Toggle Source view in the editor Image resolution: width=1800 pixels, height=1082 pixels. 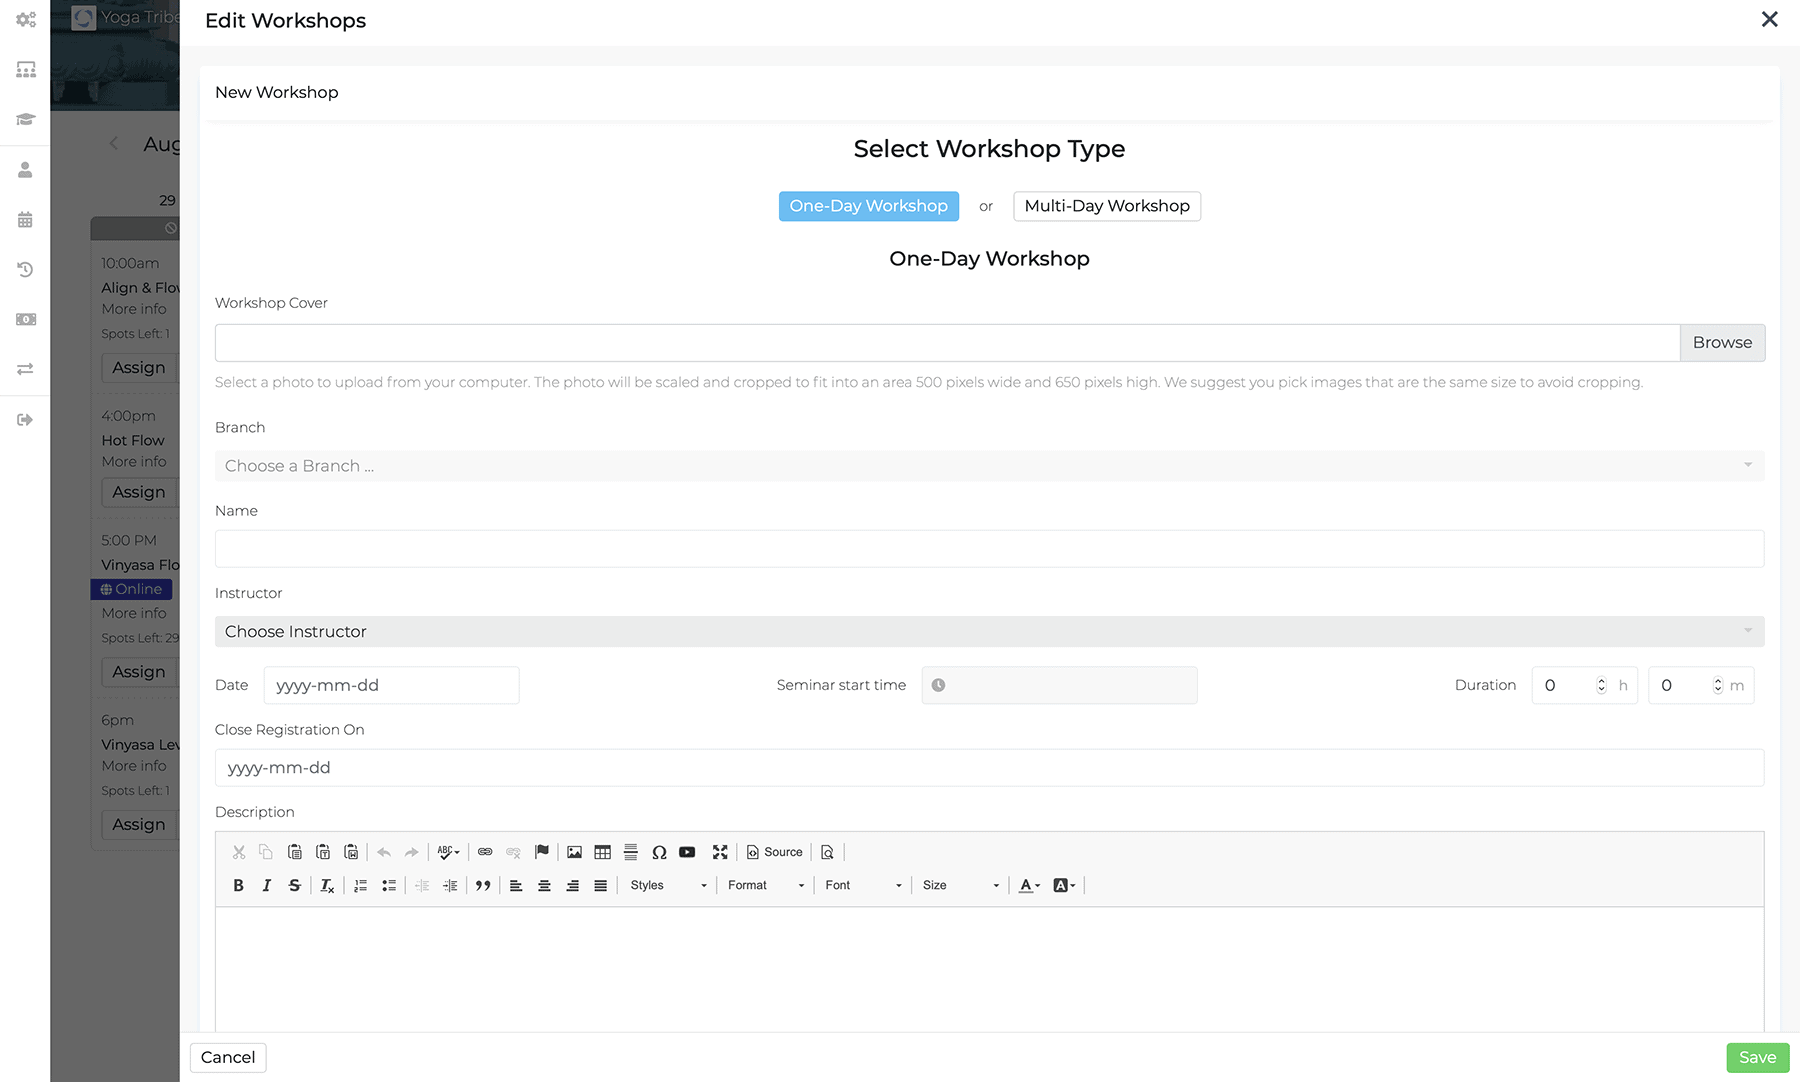775,852
